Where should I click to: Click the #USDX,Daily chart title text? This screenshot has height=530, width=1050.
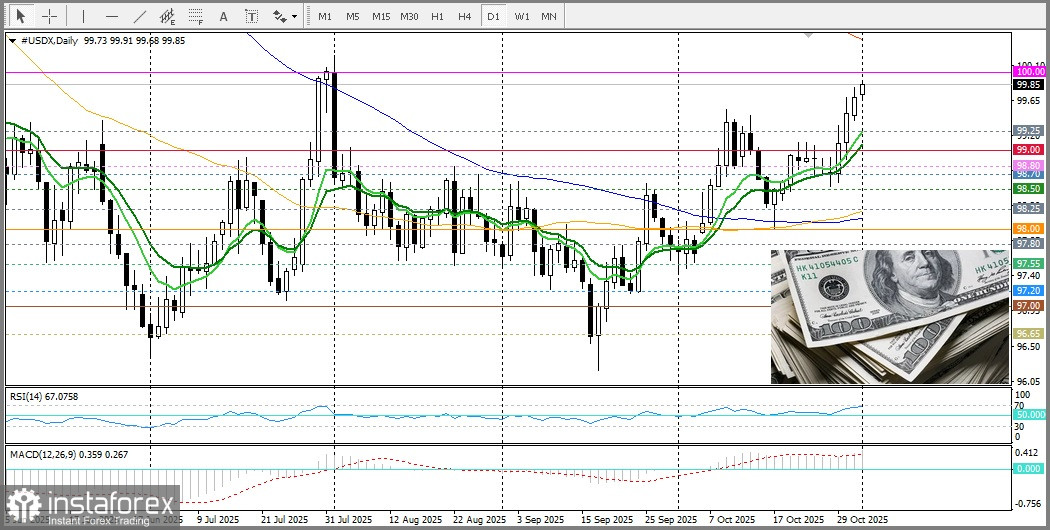click(50, 40)
